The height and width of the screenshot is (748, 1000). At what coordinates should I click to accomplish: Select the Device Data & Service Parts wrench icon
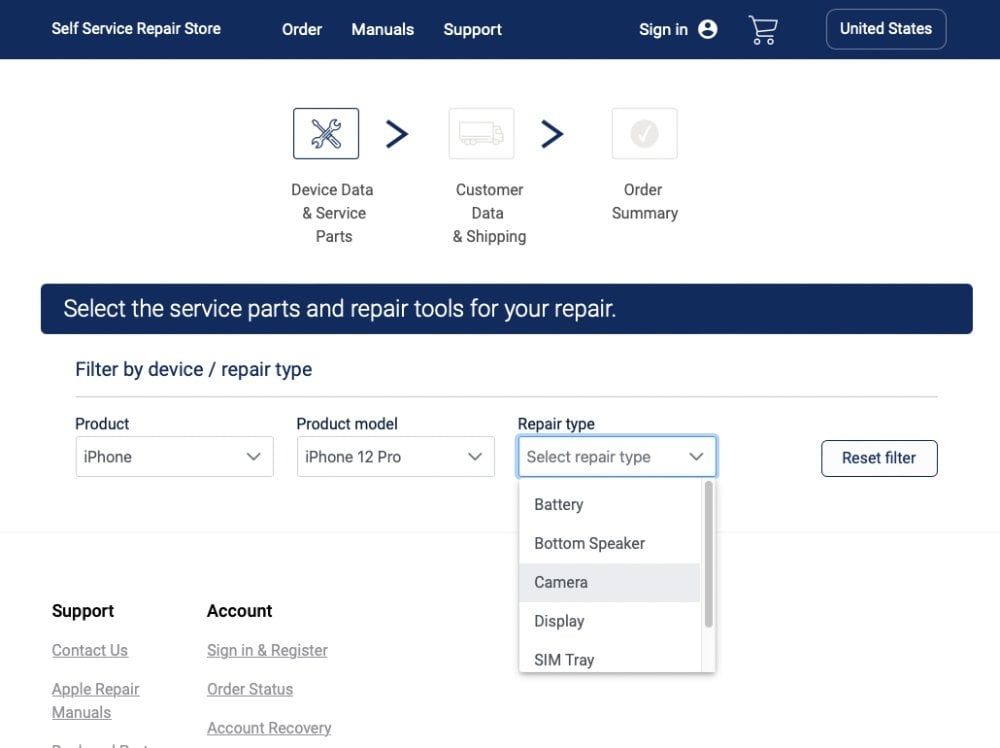[x=326, y=133]
